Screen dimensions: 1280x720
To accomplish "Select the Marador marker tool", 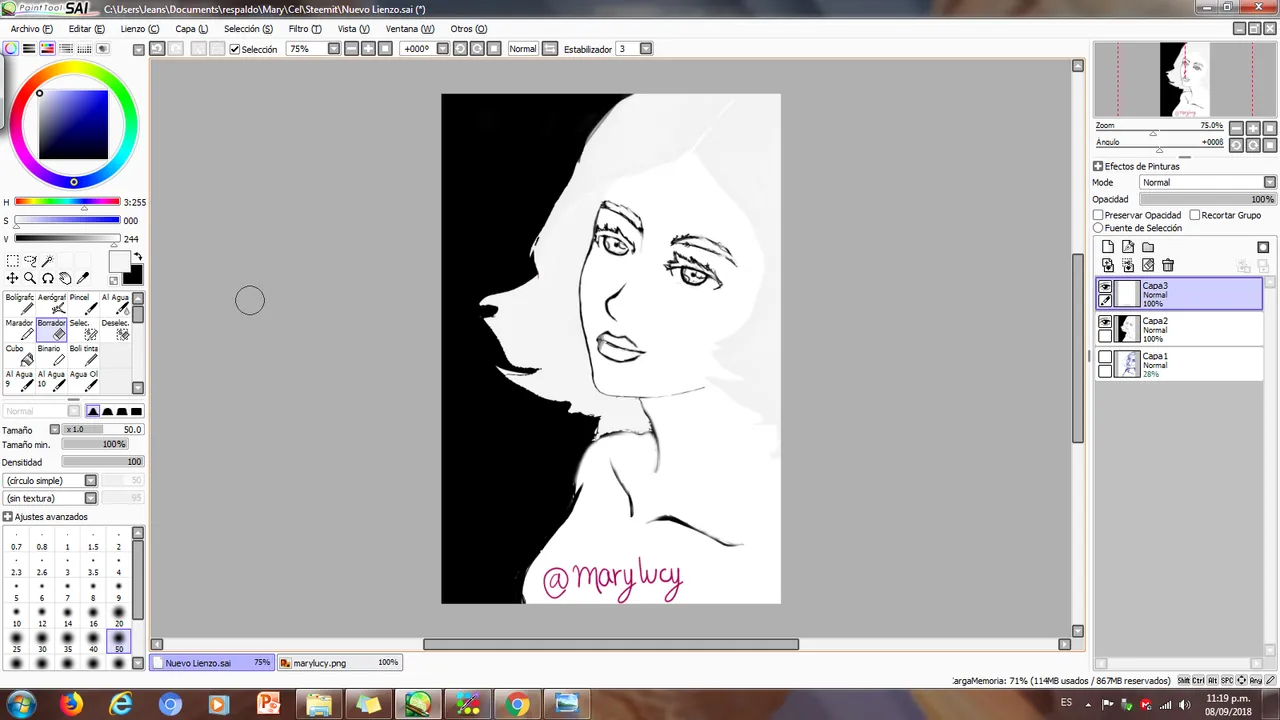I will pyautogui.click(x=20, y=329).
